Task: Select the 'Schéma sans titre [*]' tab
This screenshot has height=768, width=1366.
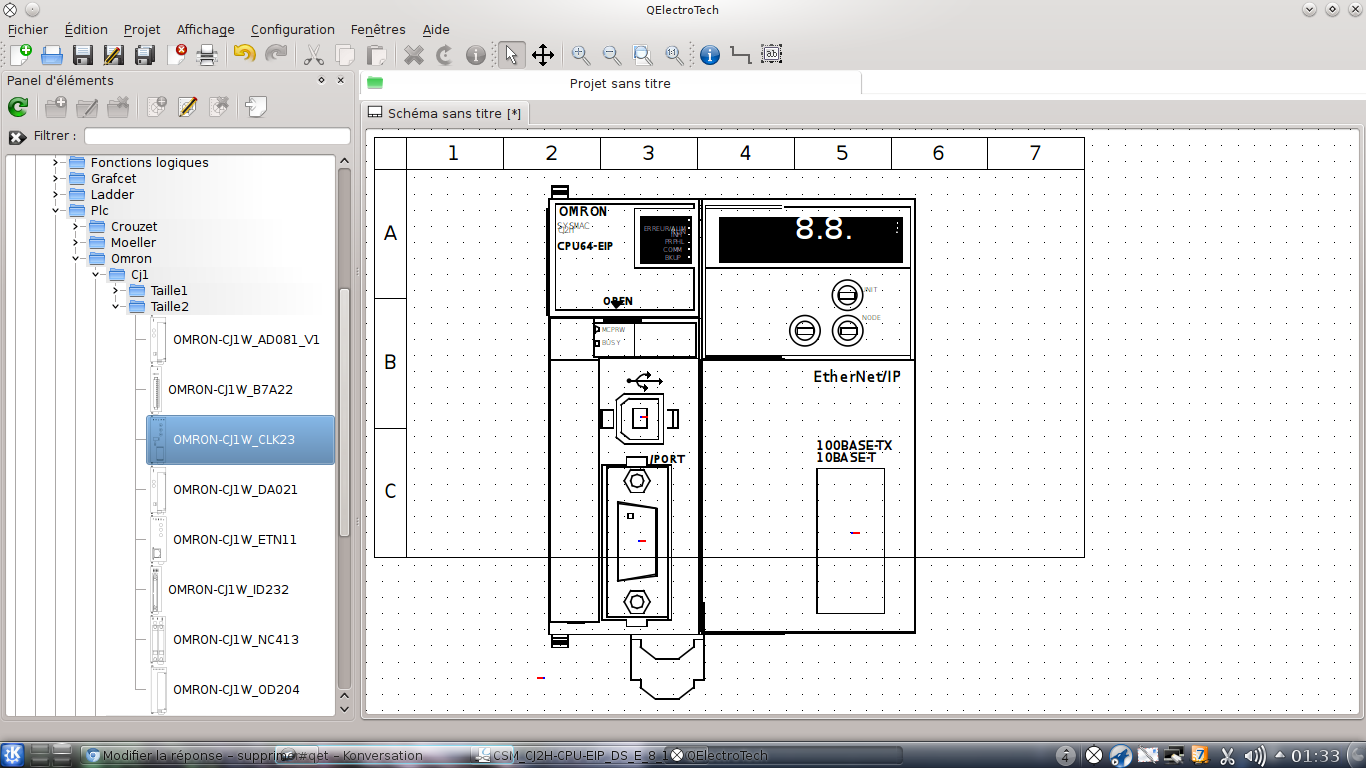Action: 445,113
